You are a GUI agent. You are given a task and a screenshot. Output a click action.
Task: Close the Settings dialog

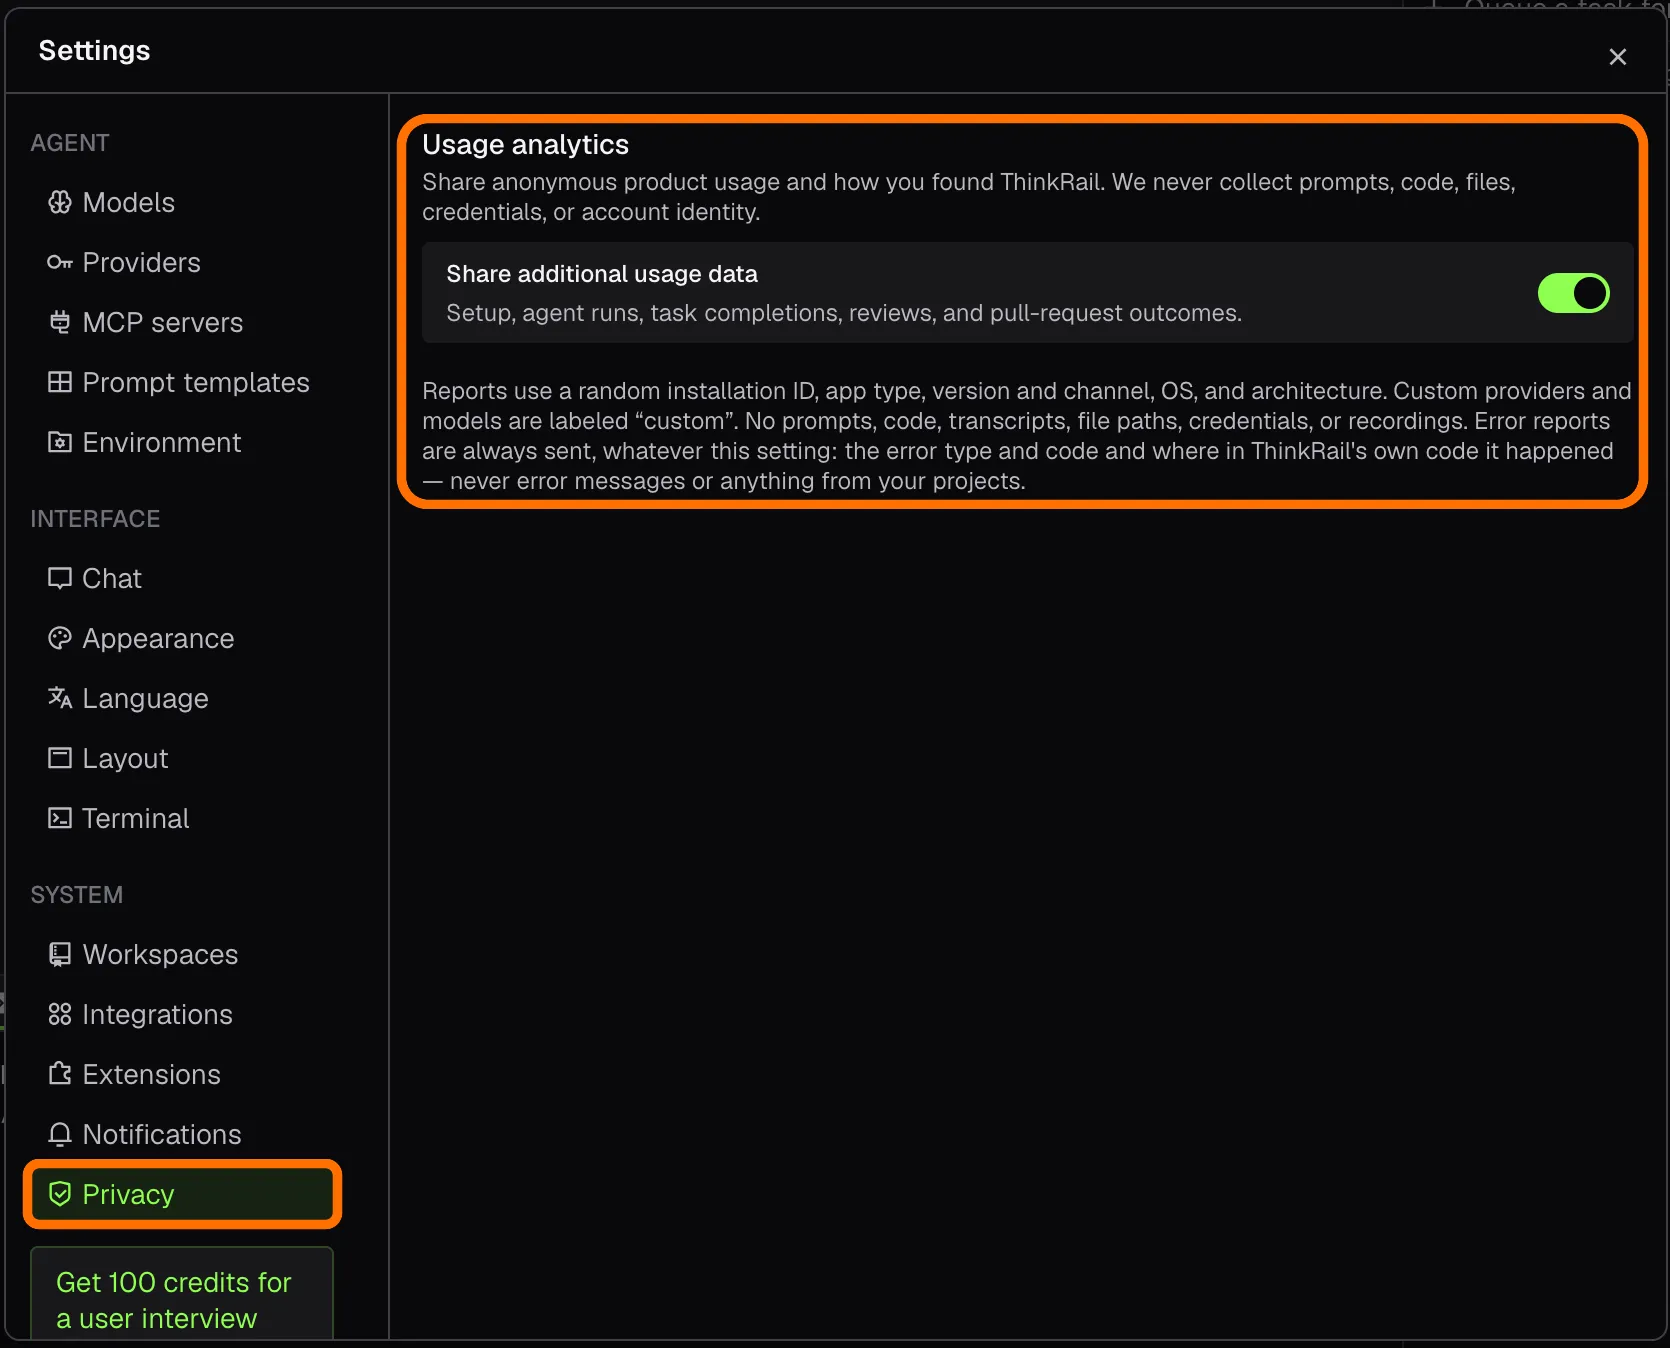click(1617, 57)
